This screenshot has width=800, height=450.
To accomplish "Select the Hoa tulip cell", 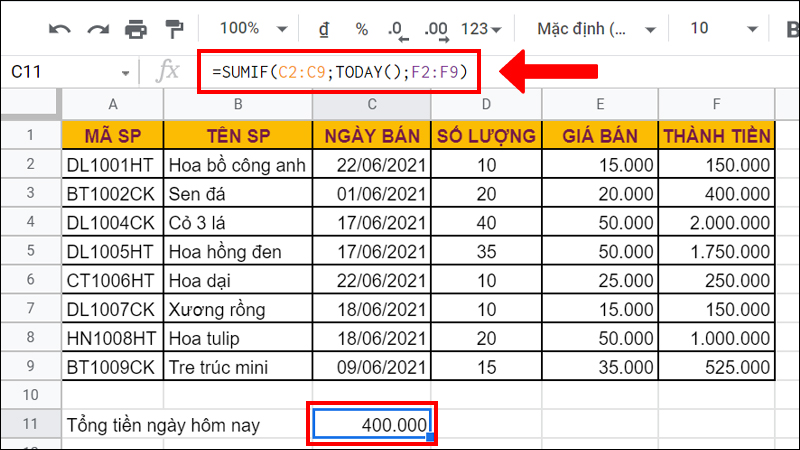I will [x=237, y=338].
